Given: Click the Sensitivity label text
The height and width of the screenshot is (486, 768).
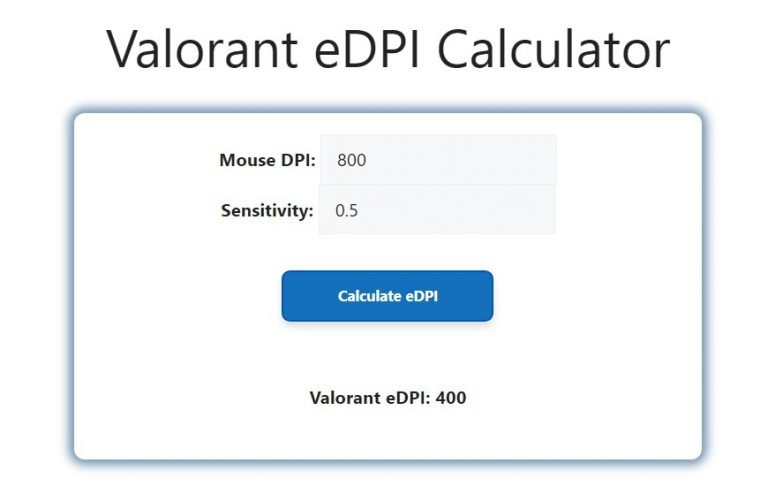Looking at the screenshot, I should coord(267,211).
